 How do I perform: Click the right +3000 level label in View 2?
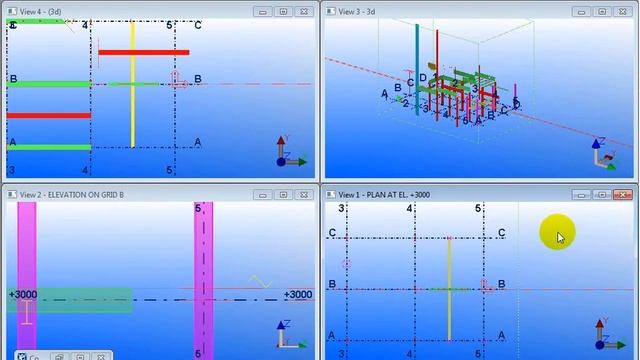[298, 294]
